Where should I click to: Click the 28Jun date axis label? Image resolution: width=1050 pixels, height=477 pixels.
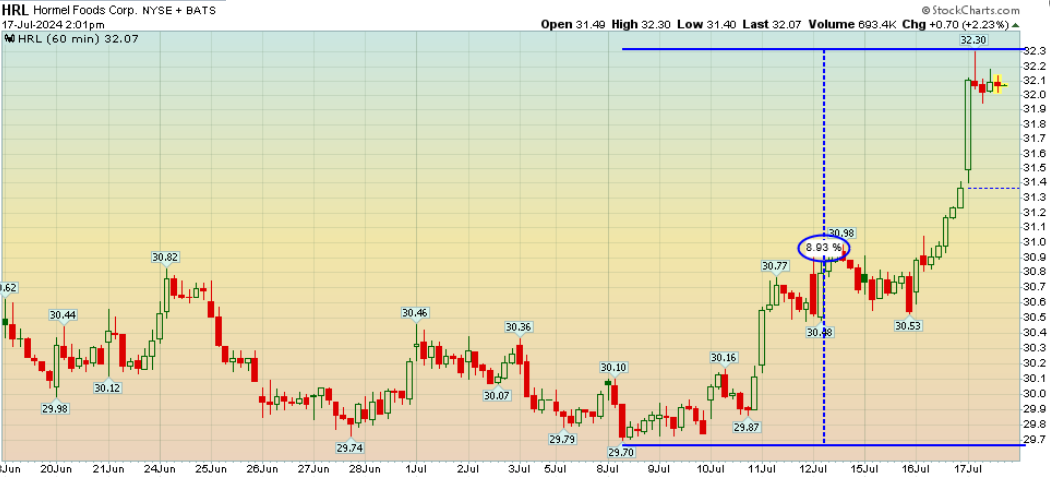click(x=365, y=468)
